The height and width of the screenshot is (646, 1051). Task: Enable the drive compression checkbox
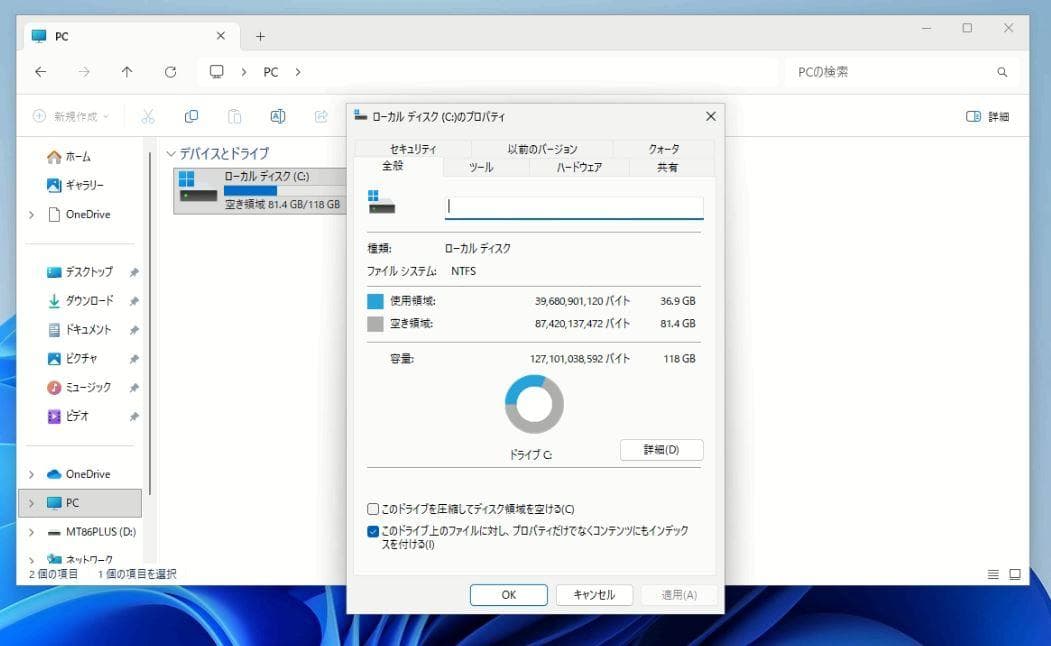pyautogui.click(x=372, y=508)
